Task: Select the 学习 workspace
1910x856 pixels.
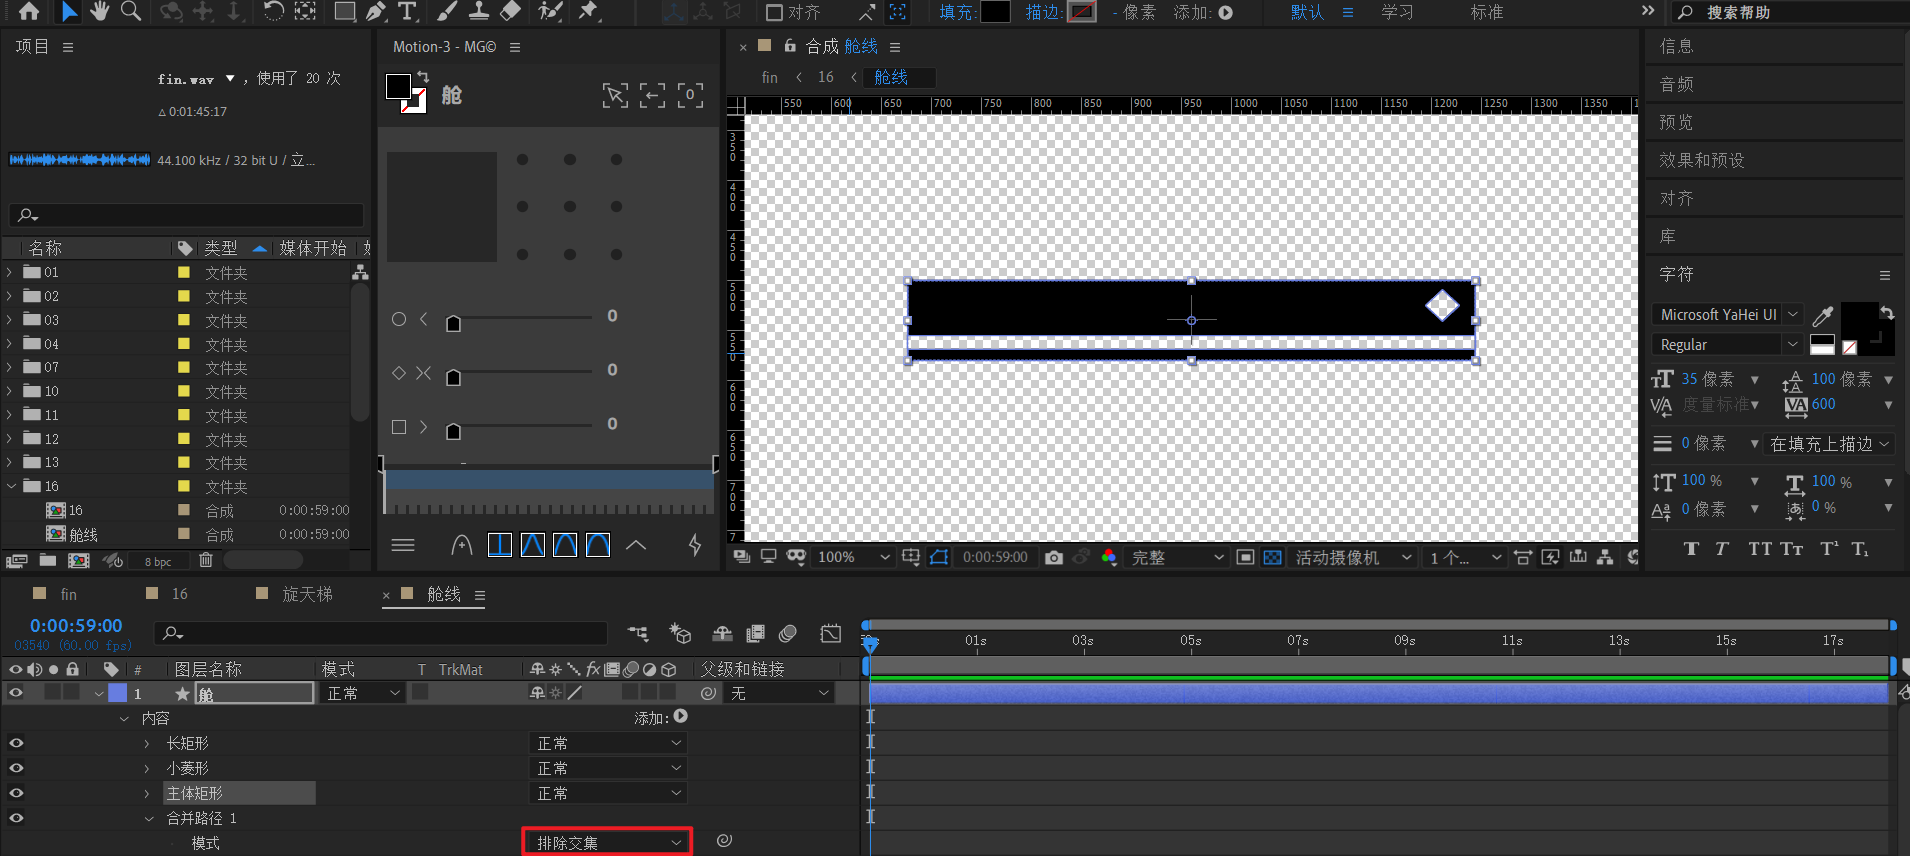Action: (1397, 12)
